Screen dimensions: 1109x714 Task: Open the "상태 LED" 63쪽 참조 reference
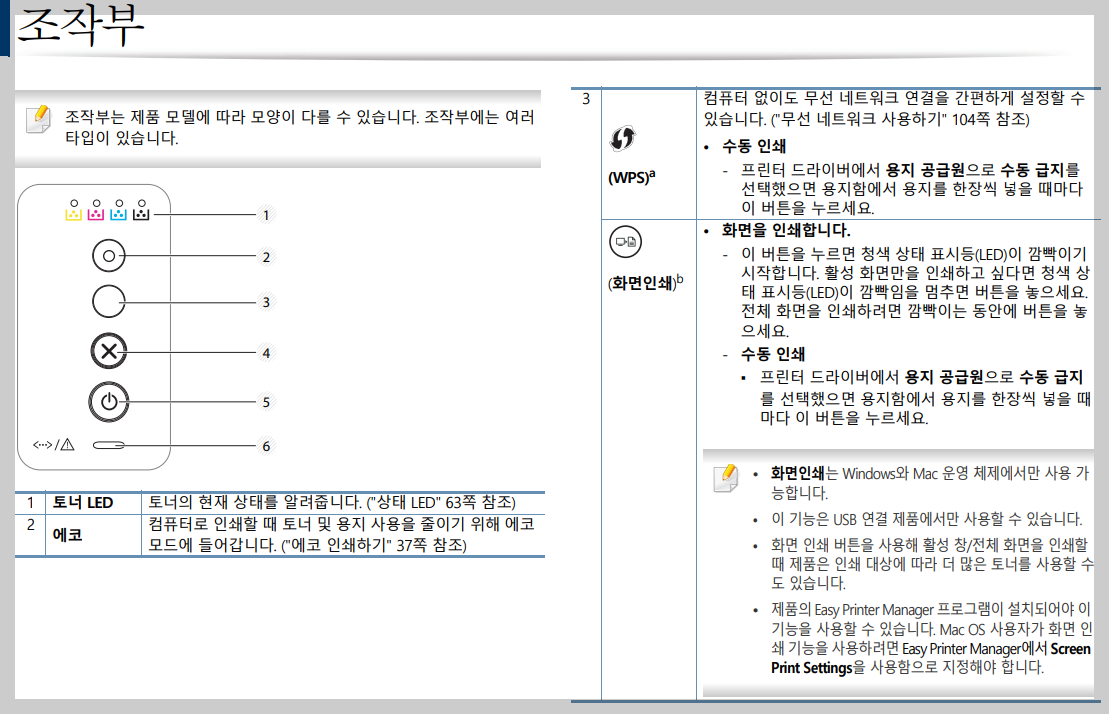tap(441, 503)
